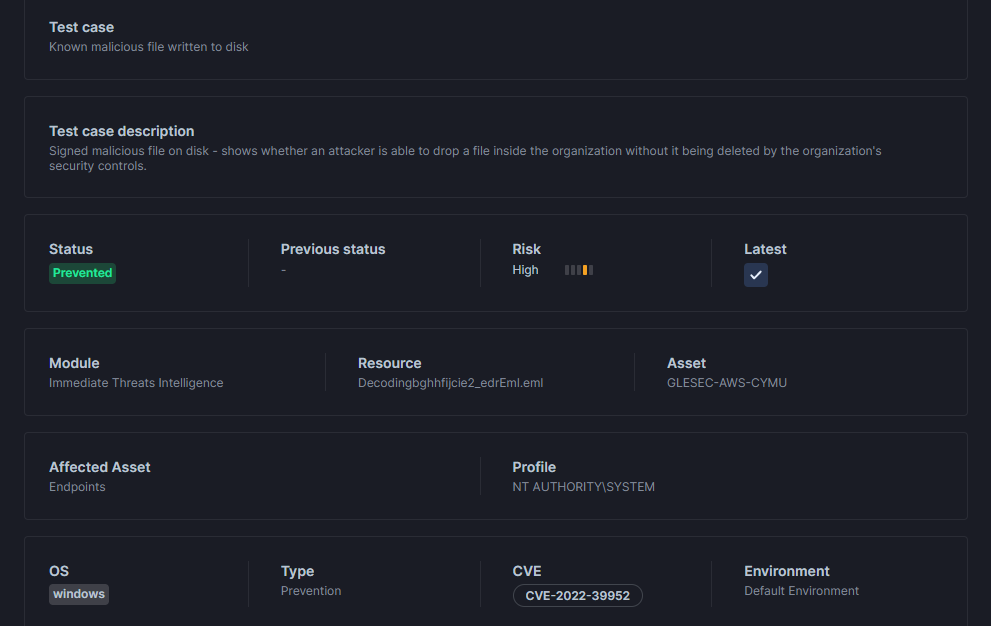Click the Resource field heading

(x=389, y=363)
